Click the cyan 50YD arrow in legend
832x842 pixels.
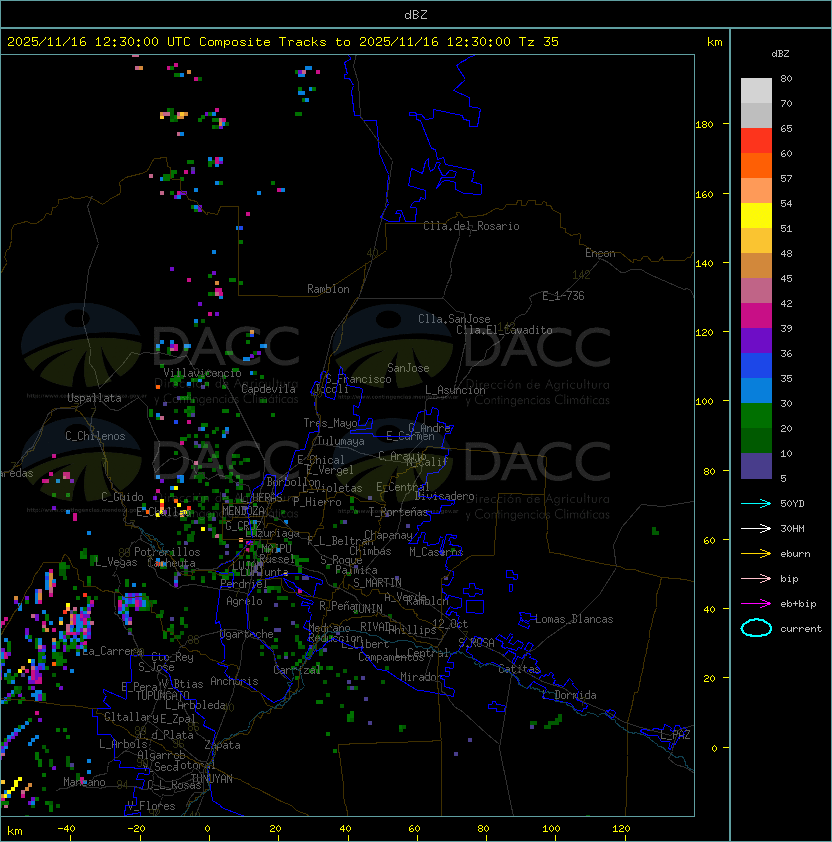tap(756, 504)
